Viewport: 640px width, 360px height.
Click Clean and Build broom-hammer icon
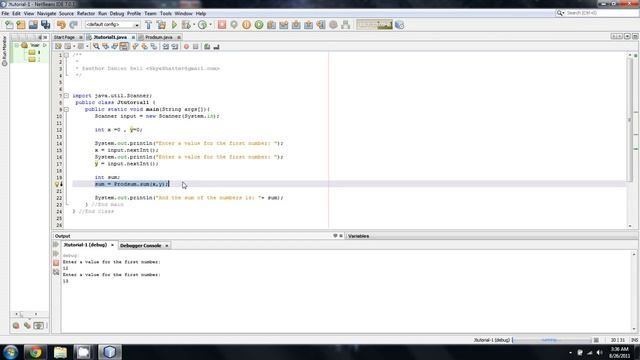tap(161, 25)
